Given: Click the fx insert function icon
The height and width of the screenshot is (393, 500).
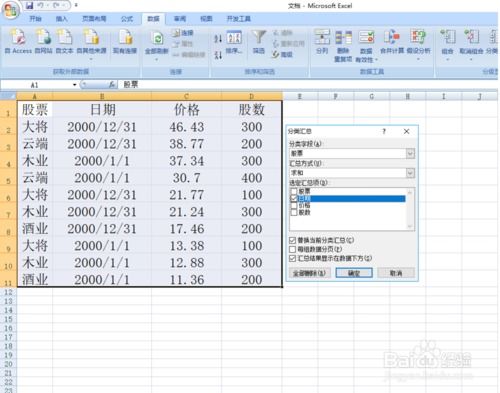Looking at the screenshot, I should pyautogui.click(x=112, y=85).
